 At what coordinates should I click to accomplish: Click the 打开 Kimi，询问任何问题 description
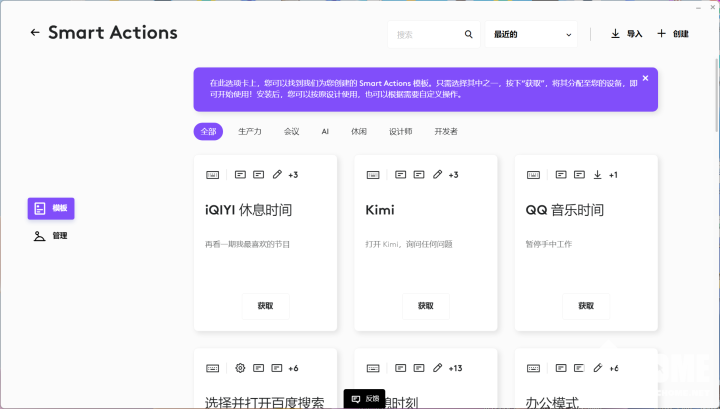tap(409, 244)
